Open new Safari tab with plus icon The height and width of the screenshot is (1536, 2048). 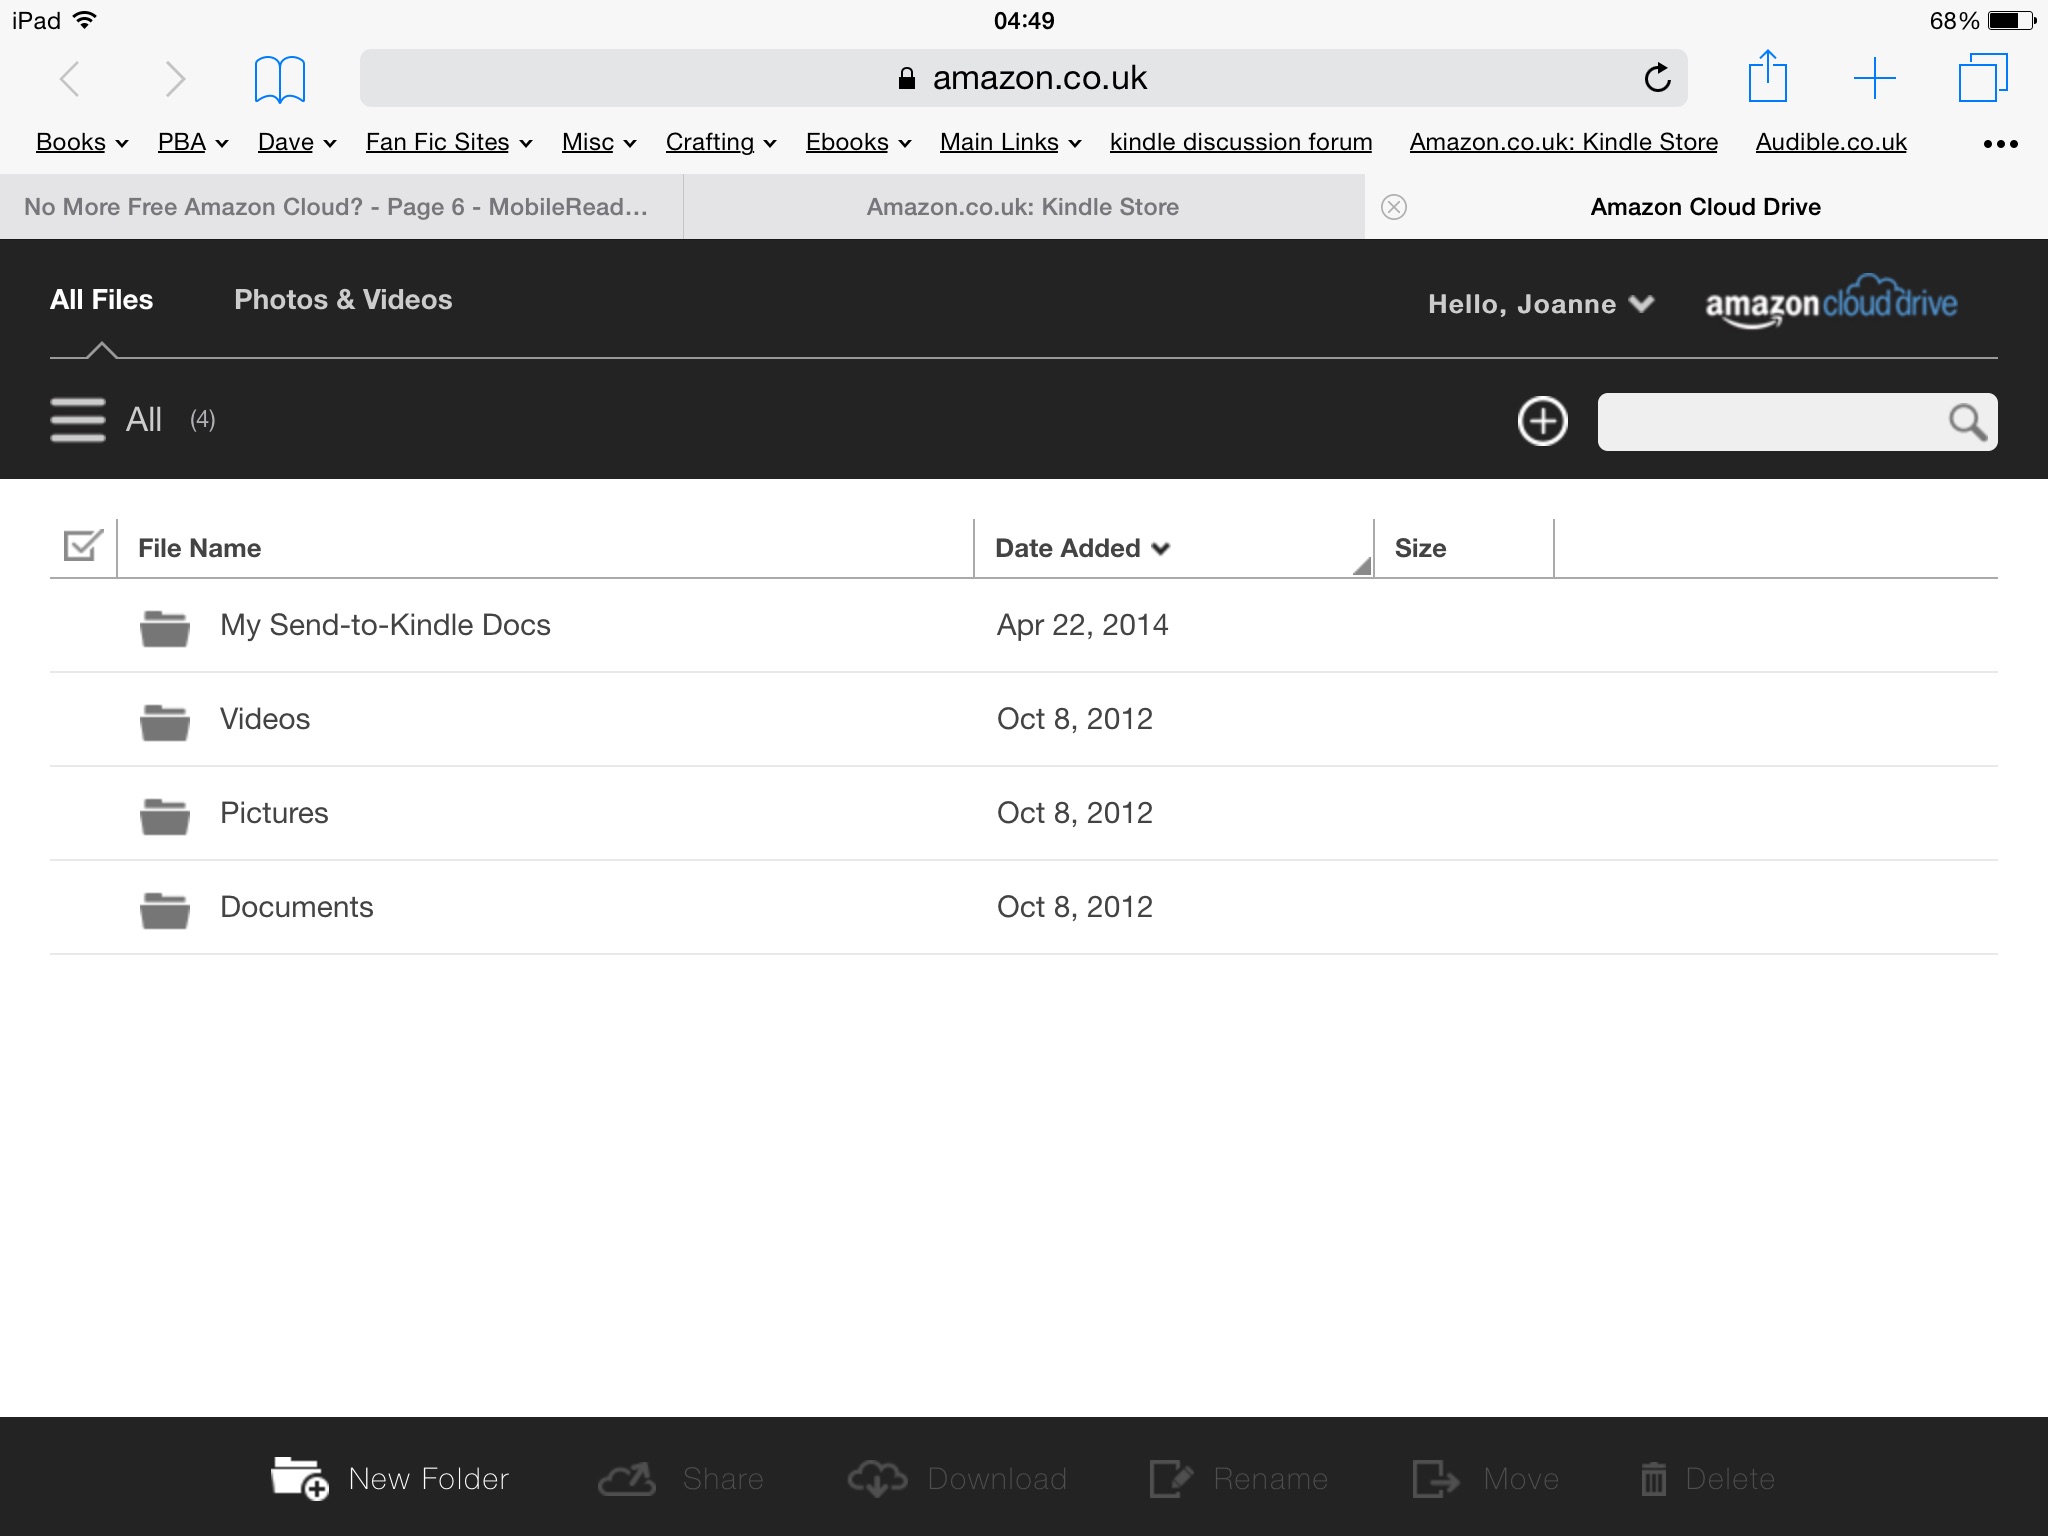click(x=1874, y=78)
